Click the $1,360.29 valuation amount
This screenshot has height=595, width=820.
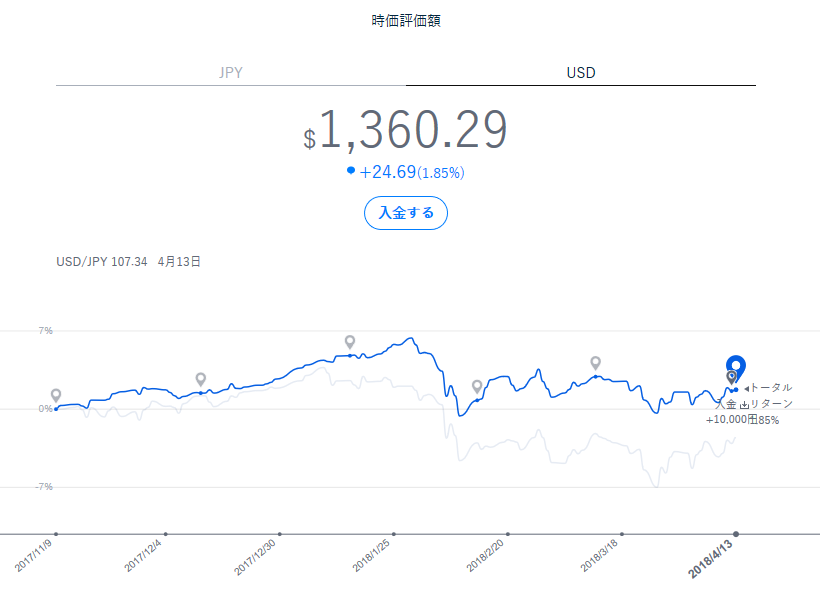click(x=406, y=131)
